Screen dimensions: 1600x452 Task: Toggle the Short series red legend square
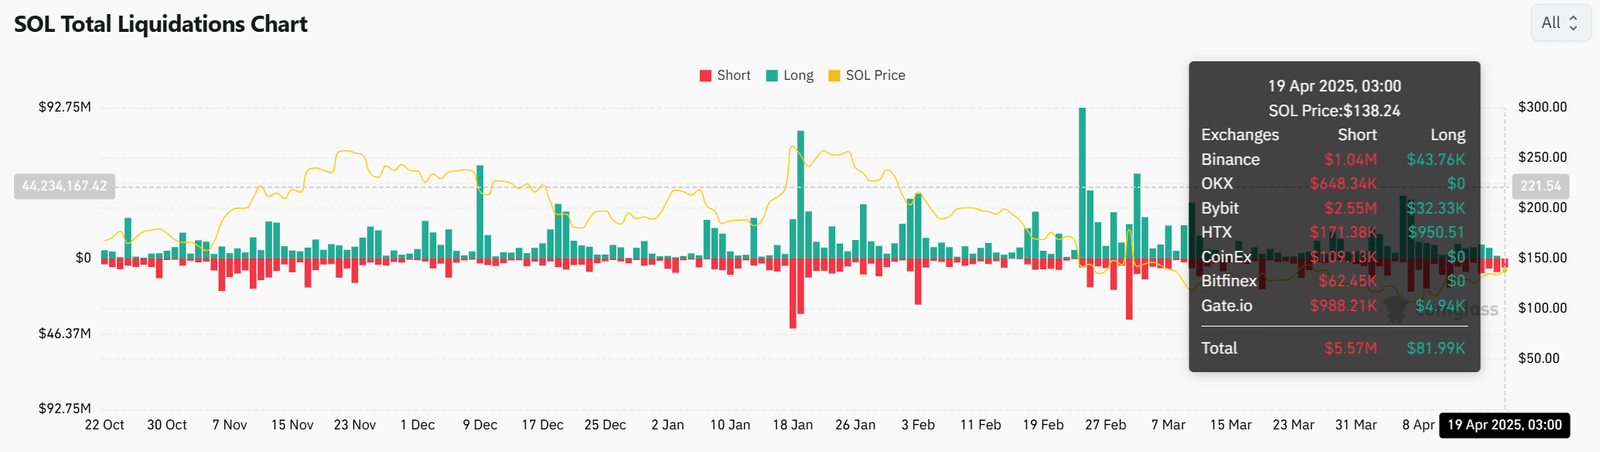tap(705, 76)
